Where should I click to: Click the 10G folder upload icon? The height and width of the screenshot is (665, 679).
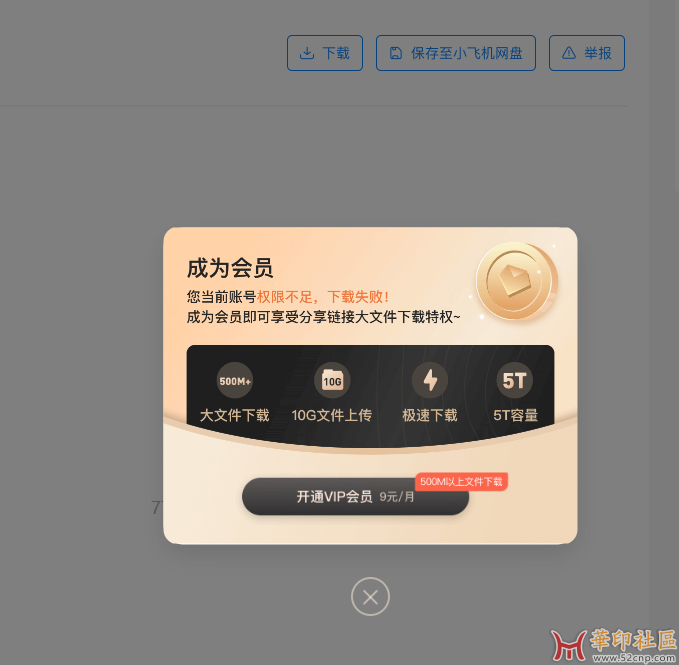point(332,381)
